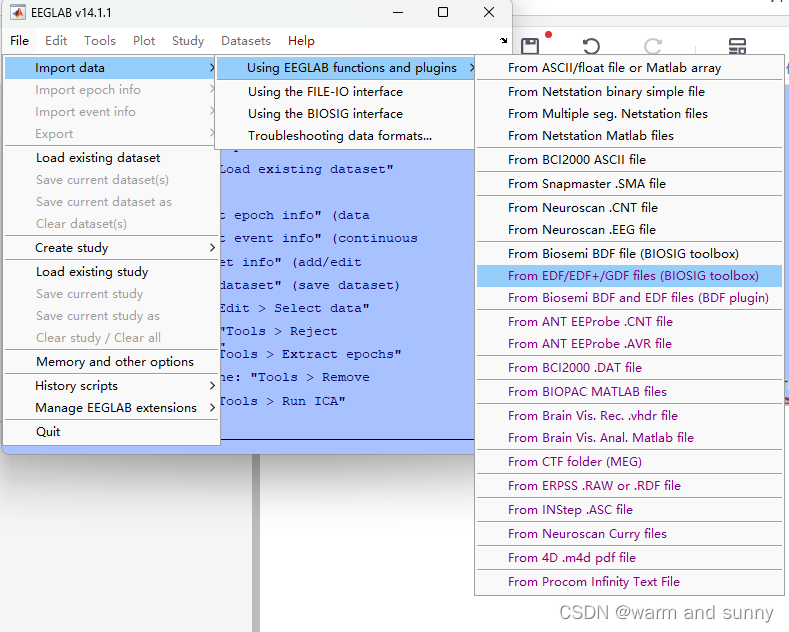Screen dimensions: 789x632
Task: Expand Using EEGLAB functions and plugins
Action: (345, 68)
